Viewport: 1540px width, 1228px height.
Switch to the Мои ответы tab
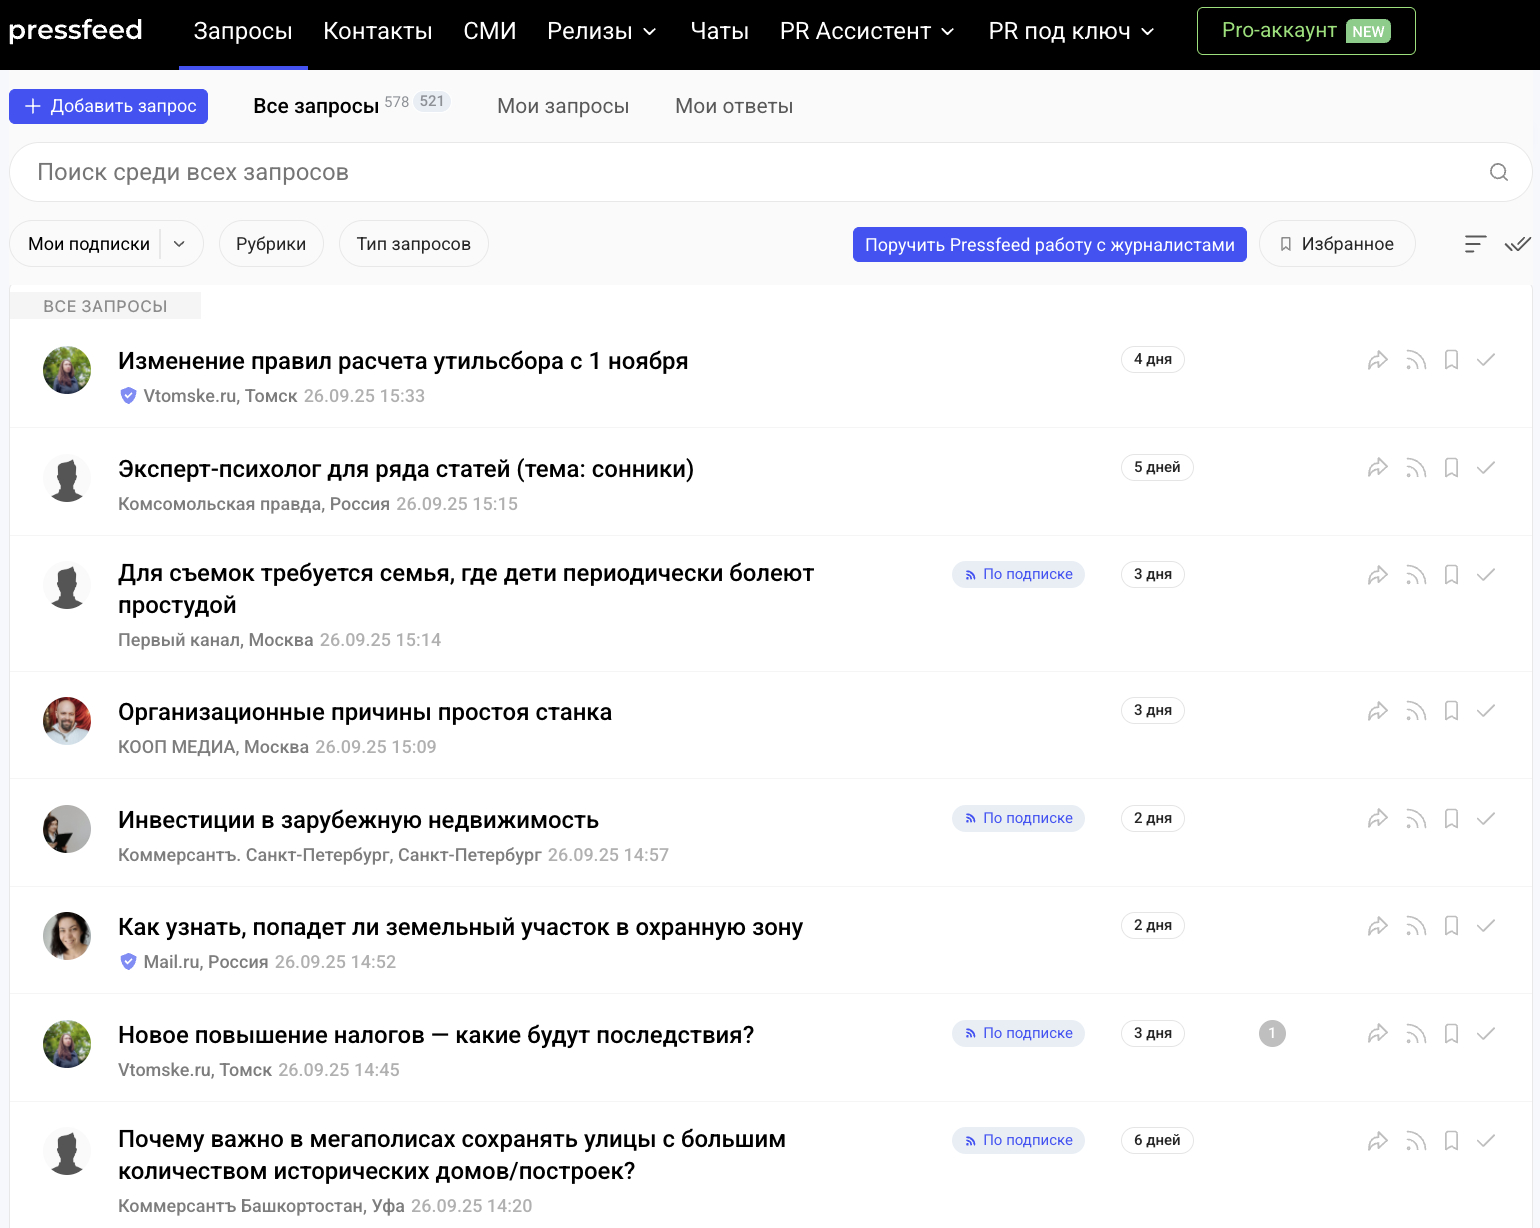tap(733, 106)
